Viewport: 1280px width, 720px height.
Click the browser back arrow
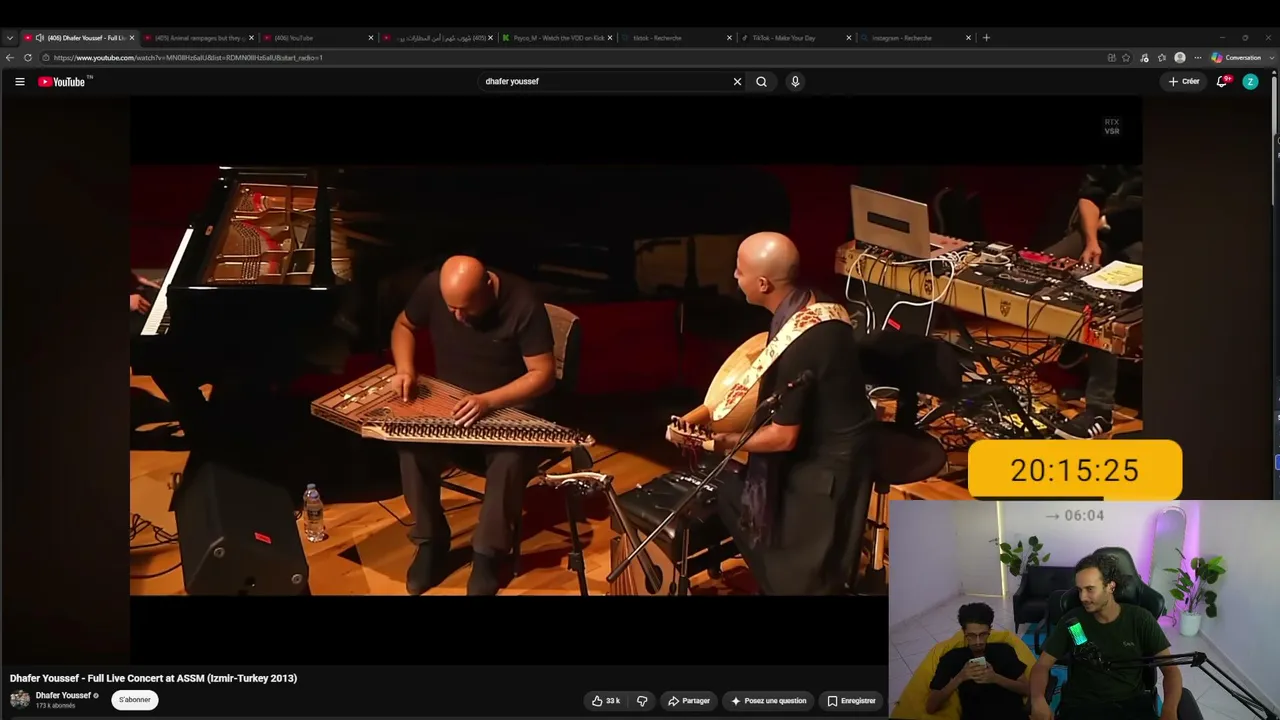coord(10,58)
